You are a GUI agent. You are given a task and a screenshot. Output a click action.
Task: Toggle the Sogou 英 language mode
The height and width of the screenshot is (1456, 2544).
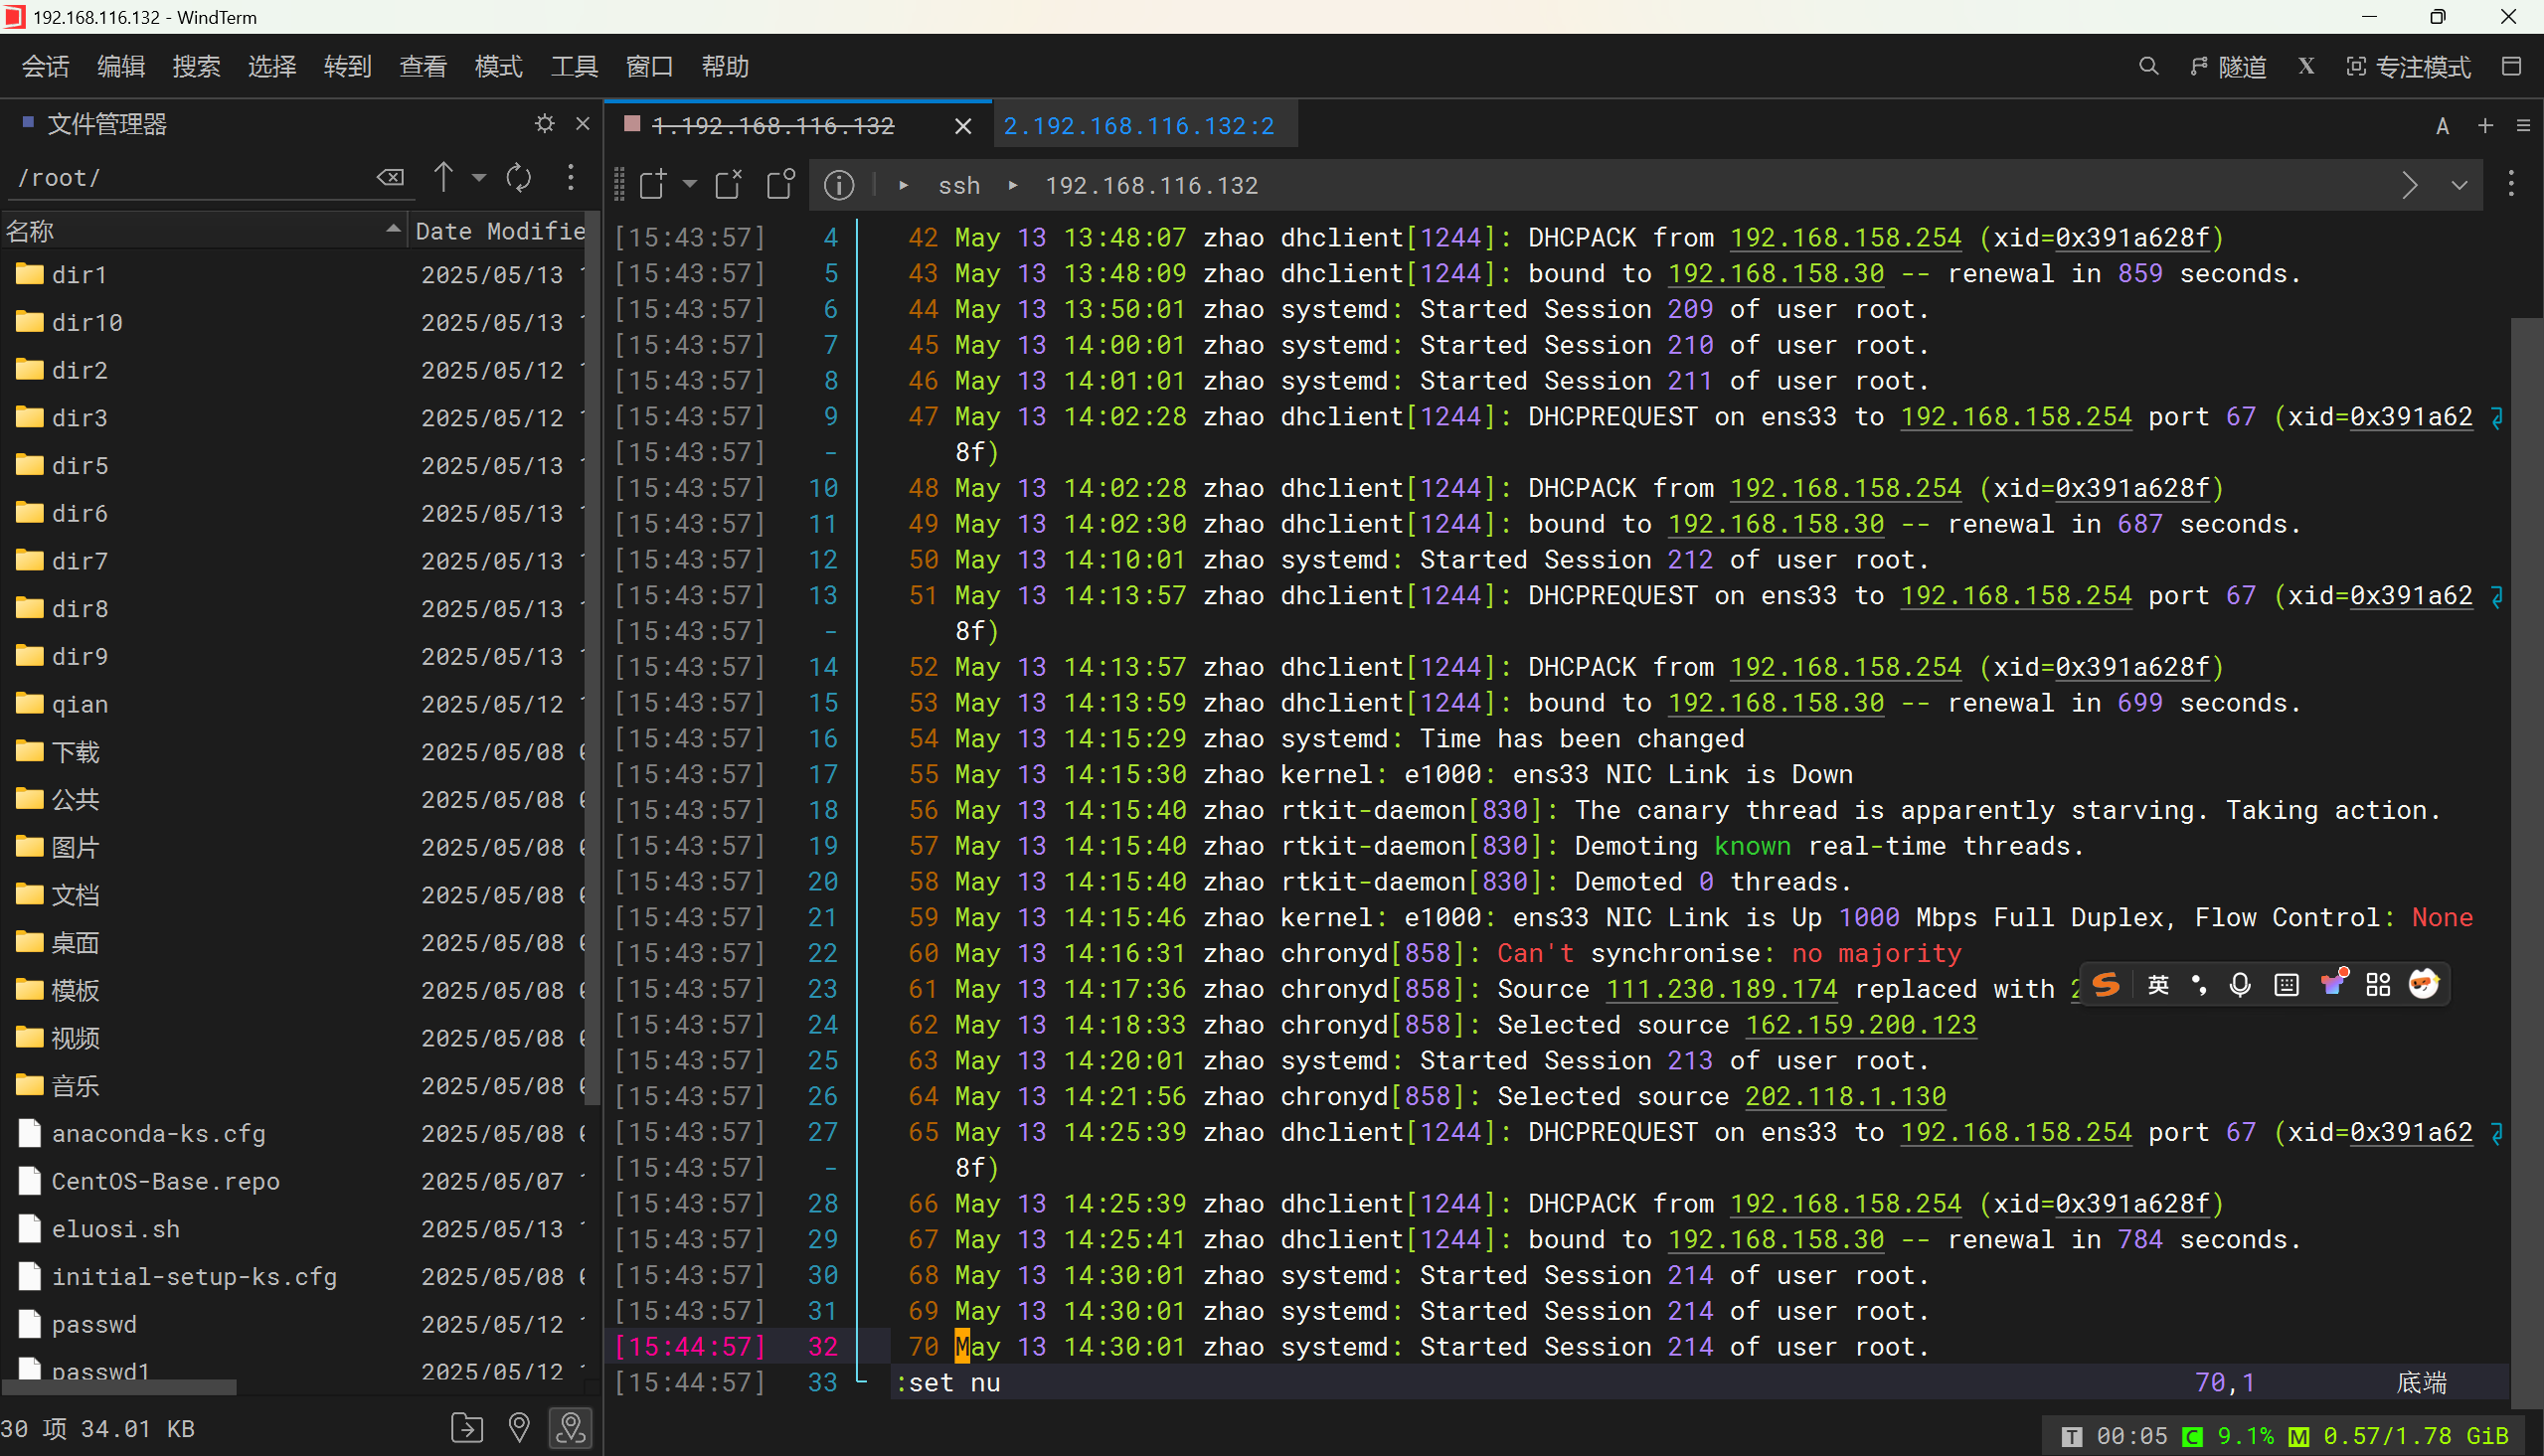click(2158, 985)
